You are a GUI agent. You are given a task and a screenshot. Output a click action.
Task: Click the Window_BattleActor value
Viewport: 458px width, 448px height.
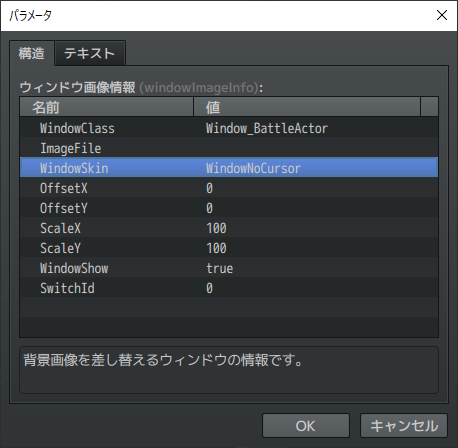(267, 128)
